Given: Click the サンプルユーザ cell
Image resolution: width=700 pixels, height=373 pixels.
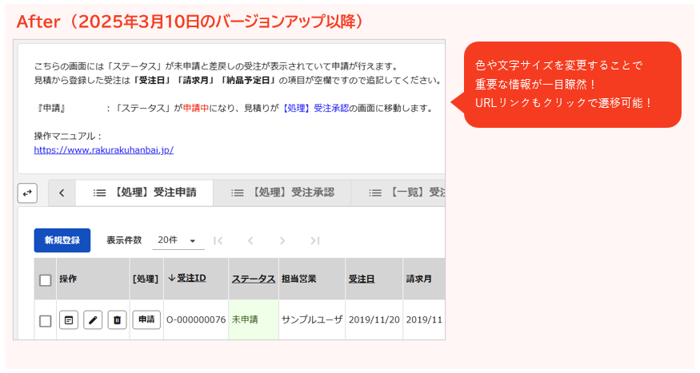Looking at the screenshot, I should (312, 319).
